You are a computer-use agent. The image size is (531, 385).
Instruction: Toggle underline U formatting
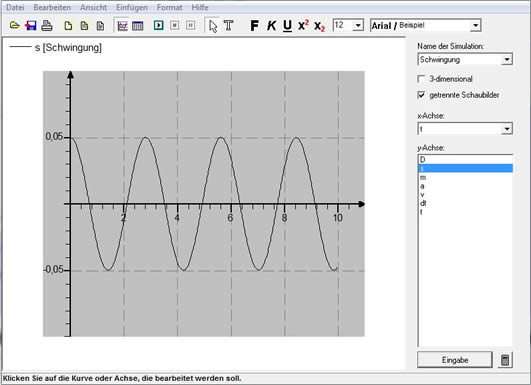pos(287,26)
